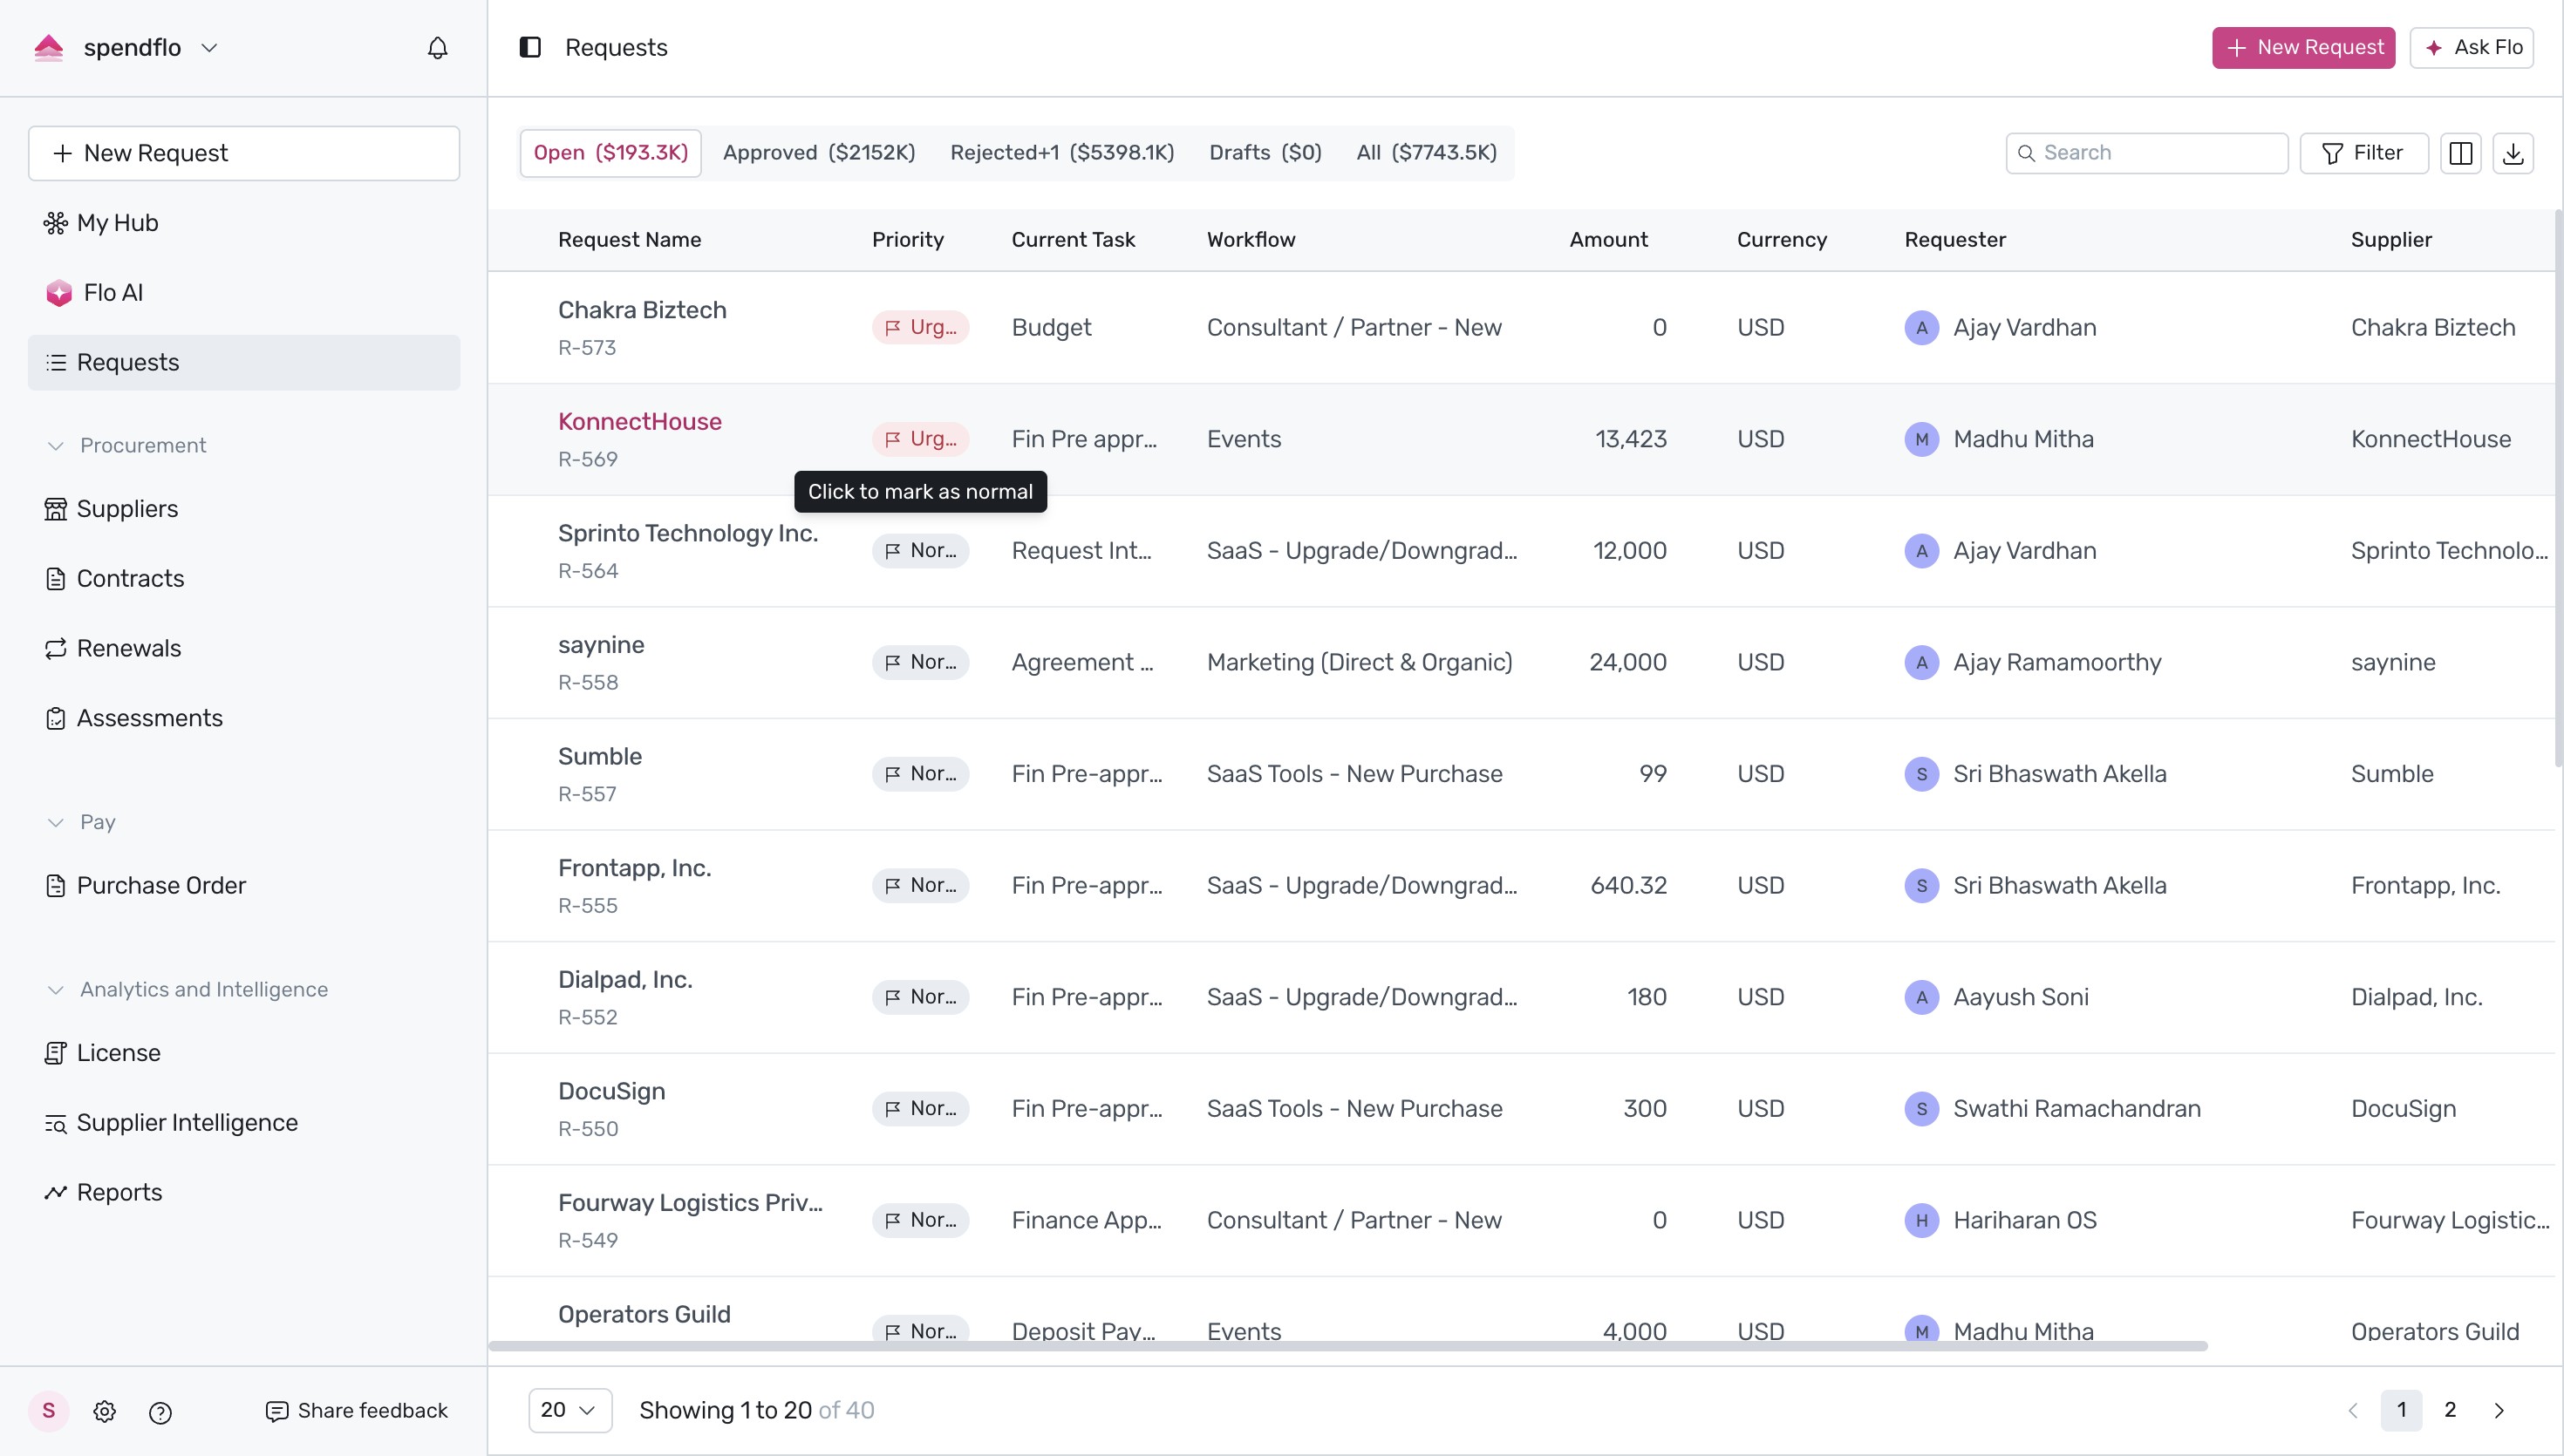Collapse the Procurement section
This screenshot has height=1456, width=2564.
56,445
